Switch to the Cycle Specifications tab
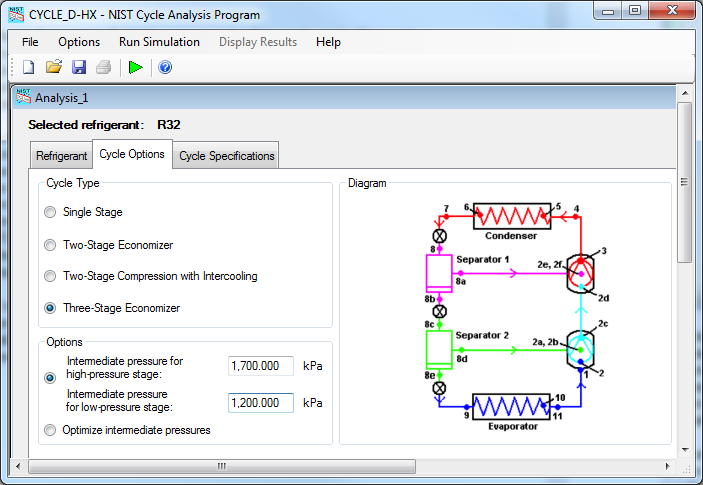Screen dimensions: 703x485 [x=226, y=156]
